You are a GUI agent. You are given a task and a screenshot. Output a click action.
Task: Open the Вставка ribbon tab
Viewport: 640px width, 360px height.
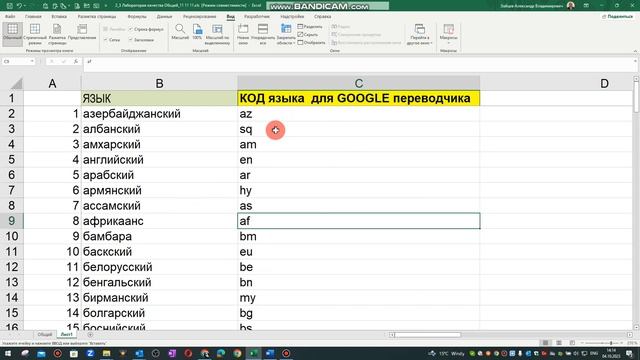[x=59, y=17]
